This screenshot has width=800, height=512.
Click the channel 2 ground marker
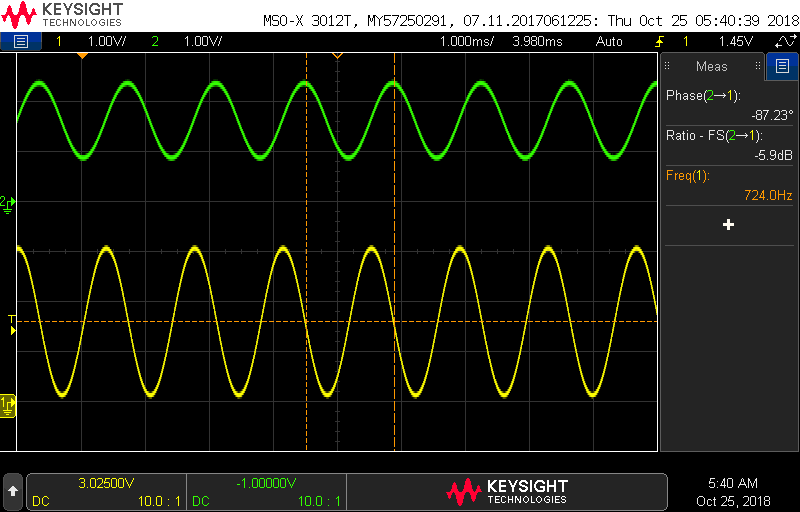[x=7, y=203]
